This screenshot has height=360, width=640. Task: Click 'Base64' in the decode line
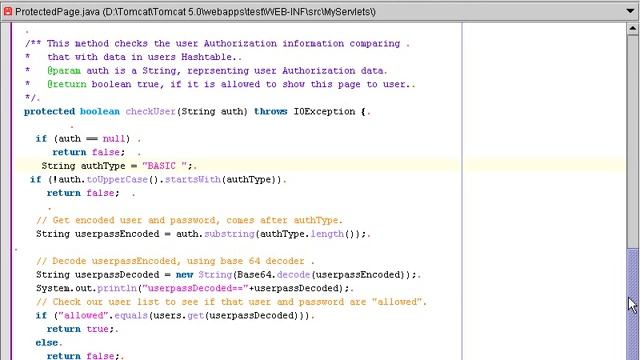point(253,275)
